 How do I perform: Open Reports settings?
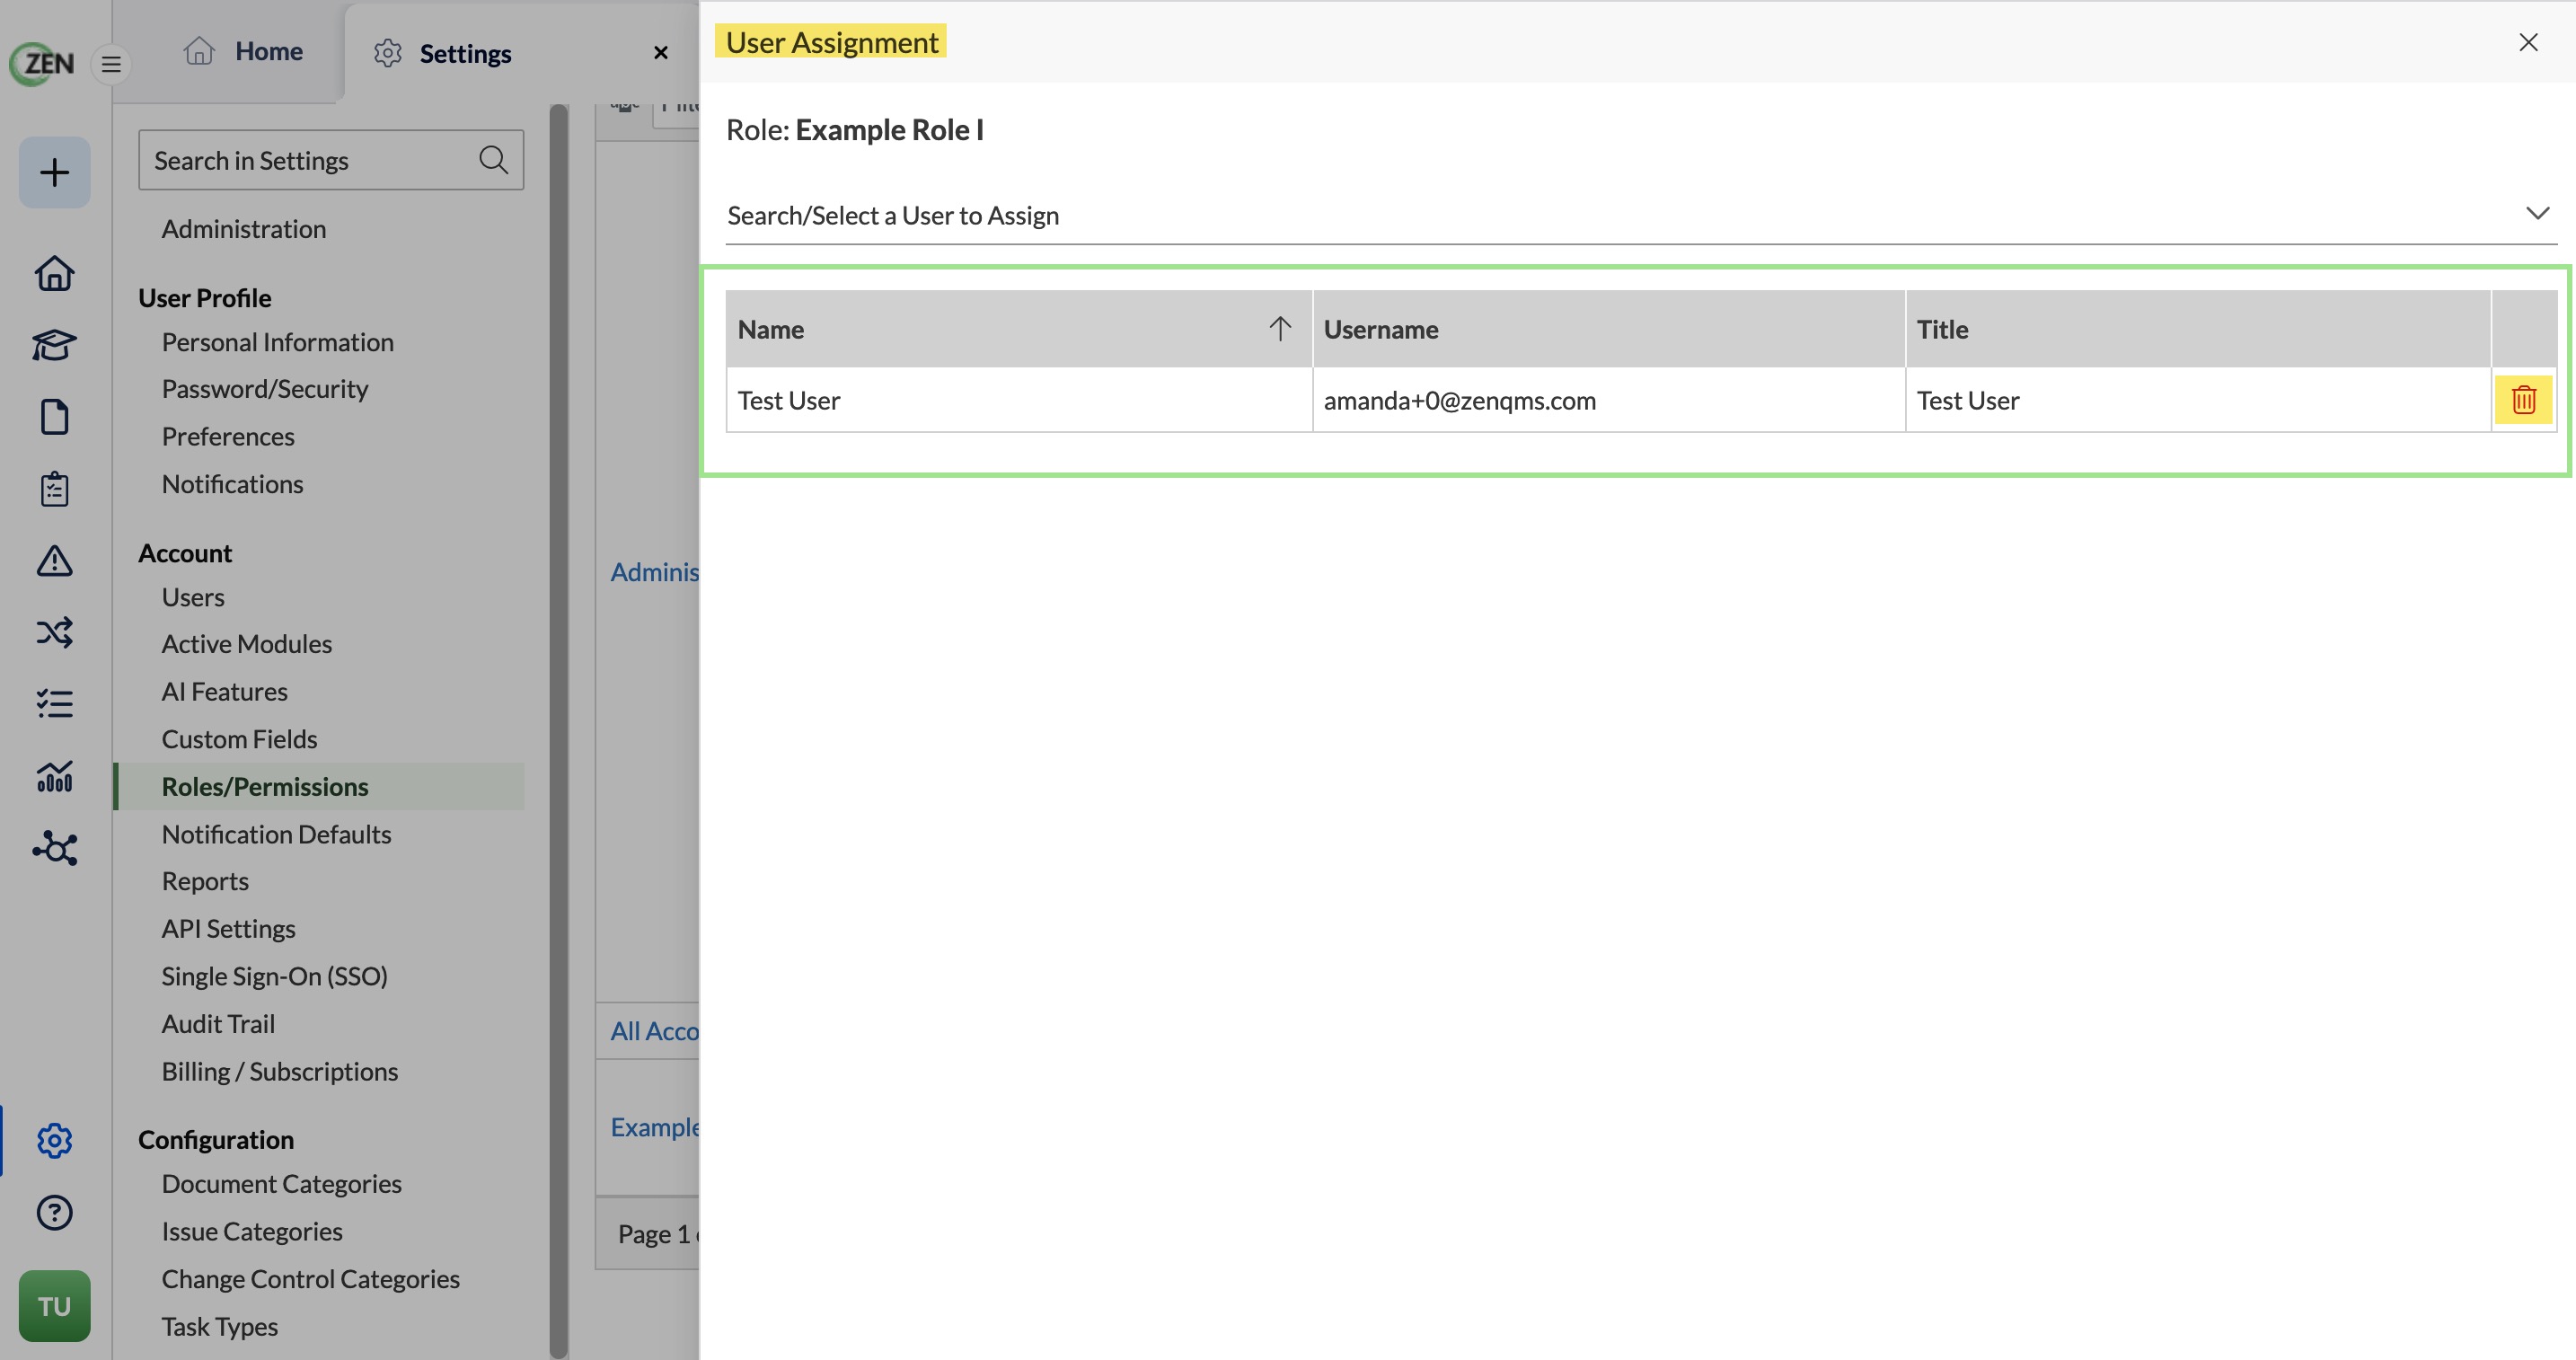[205, 881]
